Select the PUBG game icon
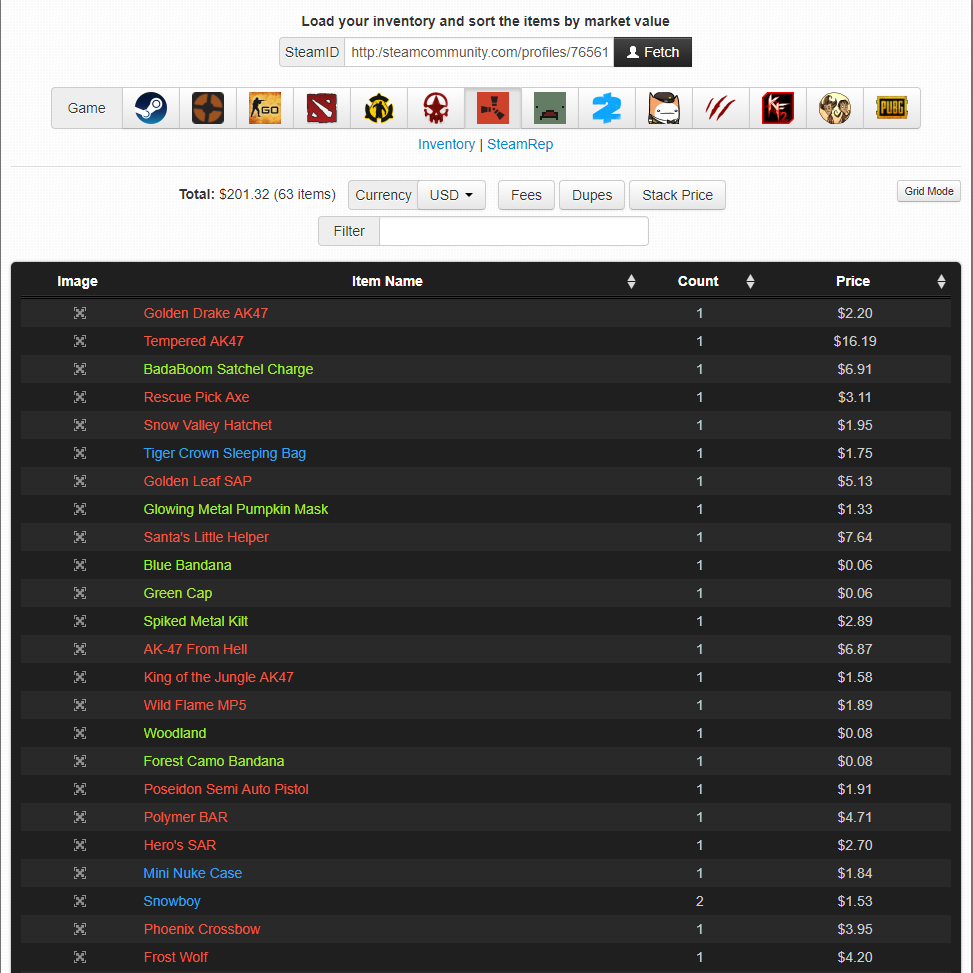This screenshot has height=973, width=973. click(892, 108)
